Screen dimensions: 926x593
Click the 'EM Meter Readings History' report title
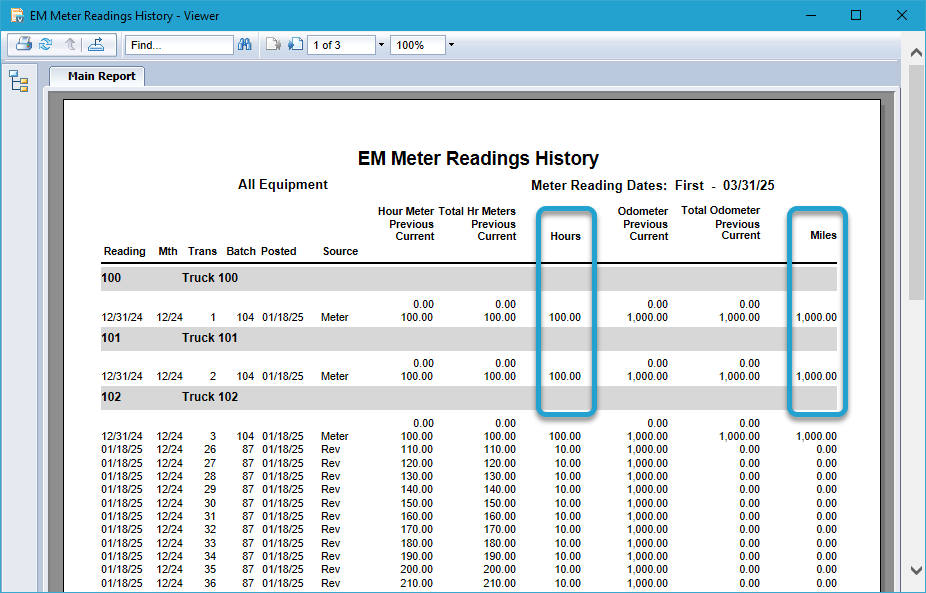478,158
